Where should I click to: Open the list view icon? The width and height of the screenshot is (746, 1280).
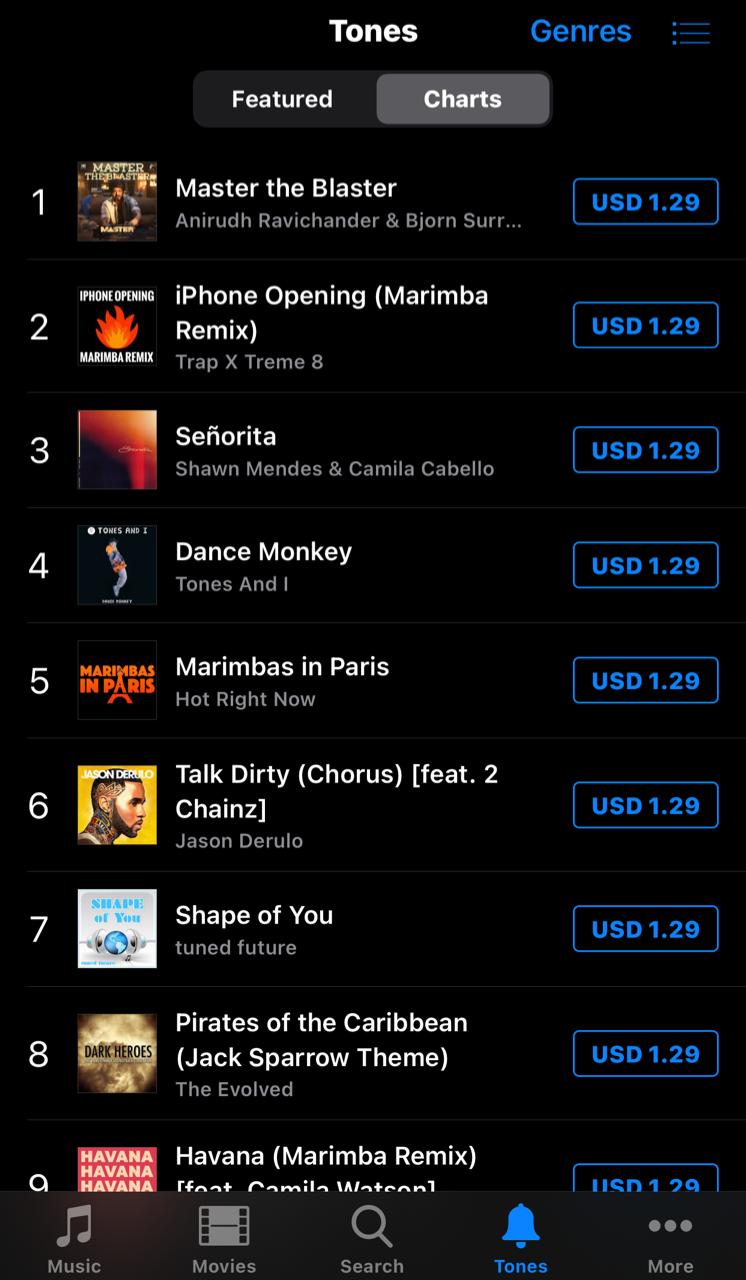[691, 32]
